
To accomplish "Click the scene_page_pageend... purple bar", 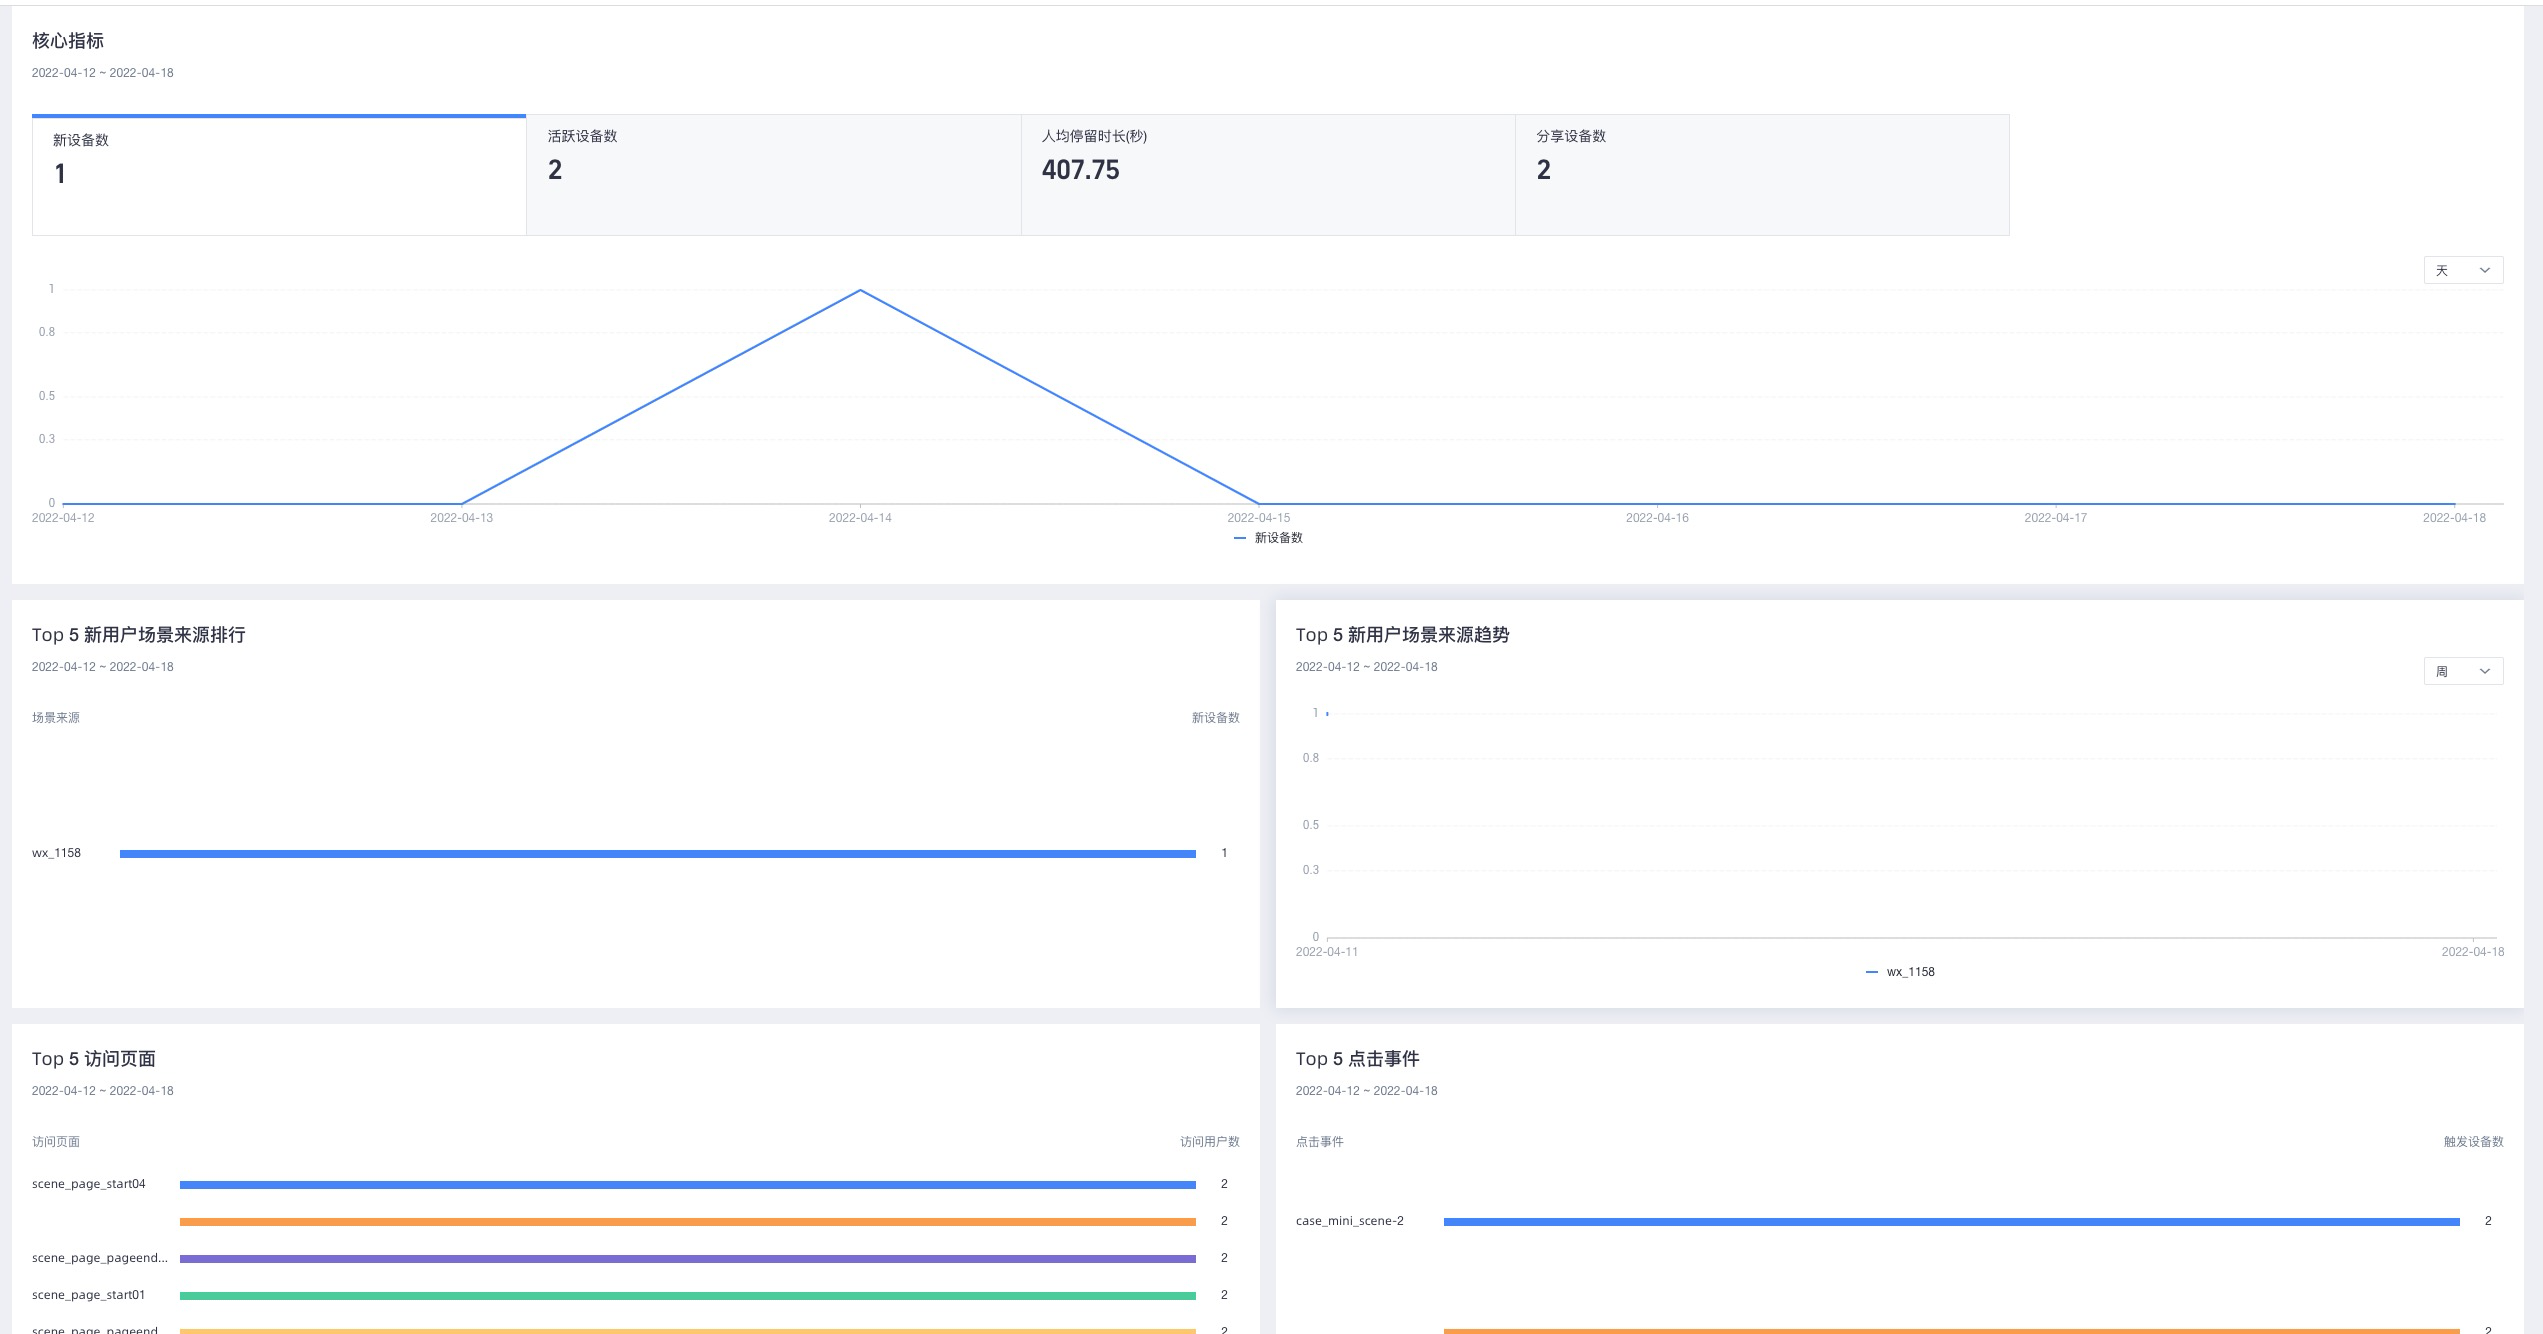I will pos(688,1258).
